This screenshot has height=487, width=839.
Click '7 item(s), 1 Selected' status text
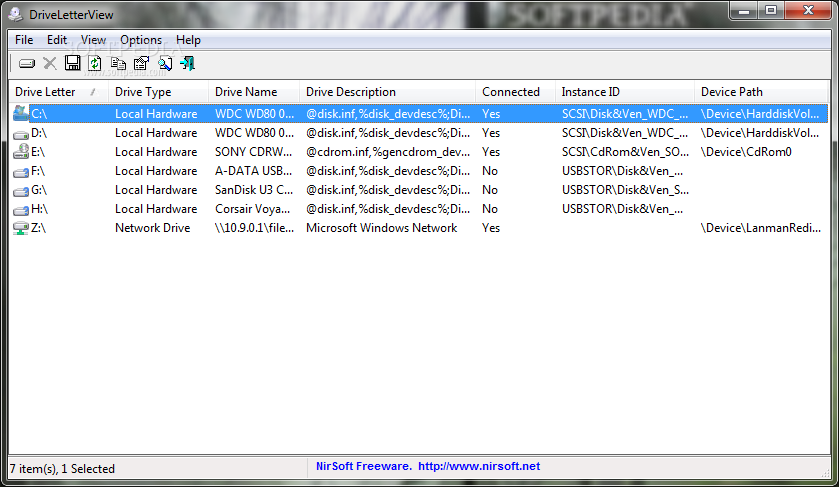62,469
